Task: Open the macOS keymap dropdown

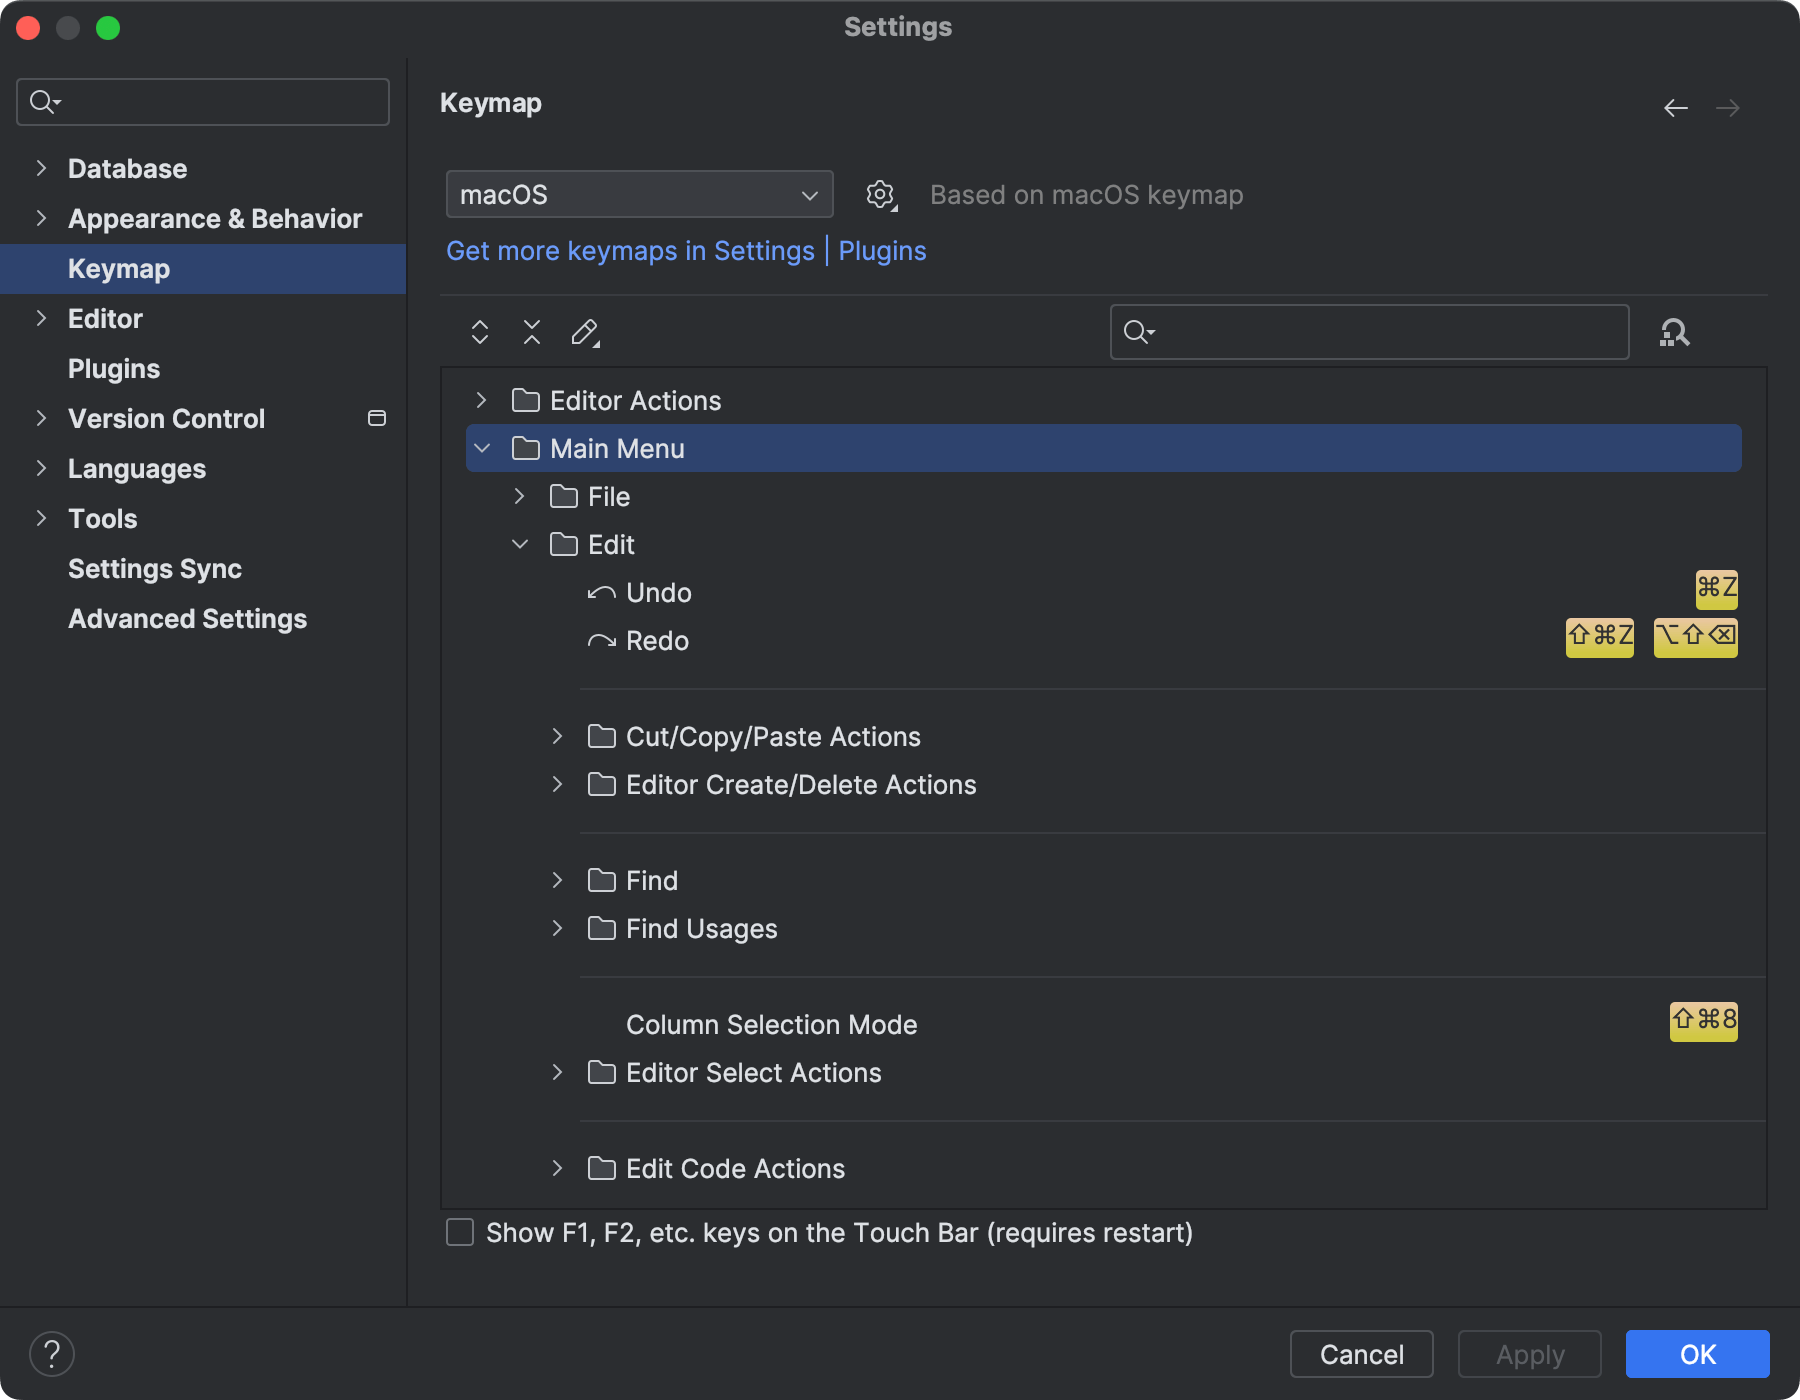Action: pyautogui.click(x=639, y=194)
